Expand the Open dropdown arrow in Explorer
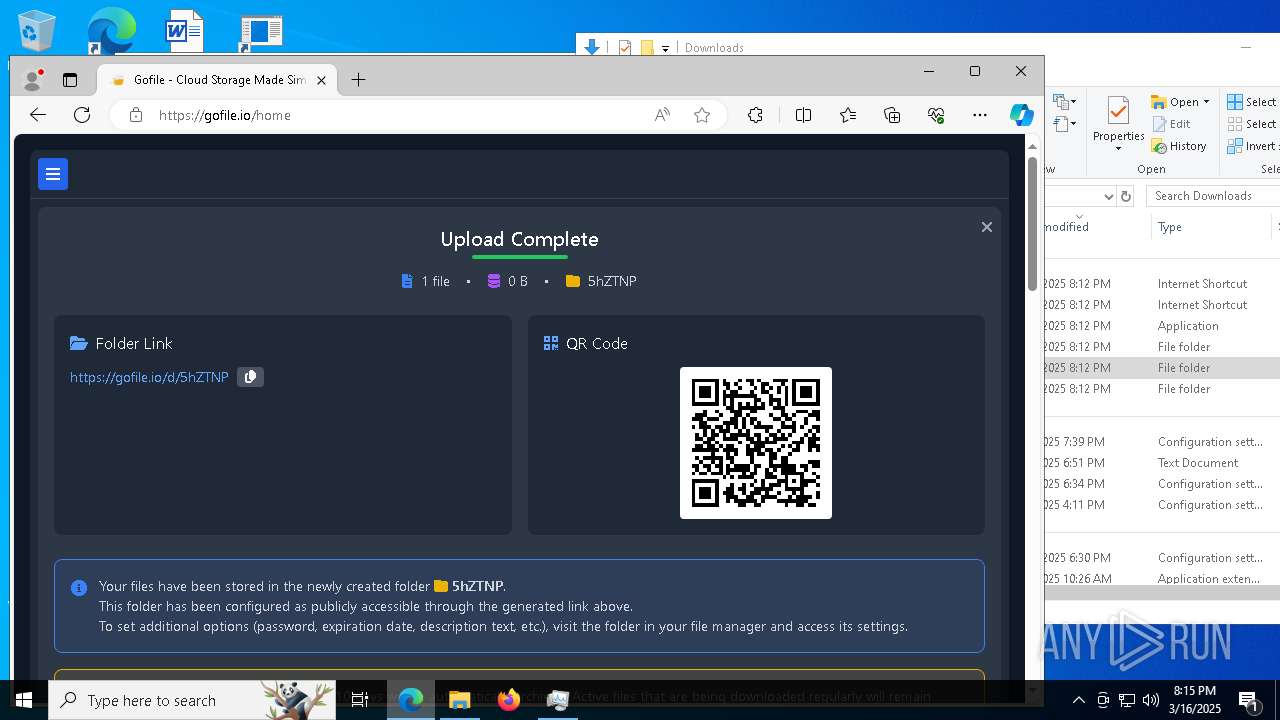The height and width of the screenshot is (720, 1280). (x=1206, y=102)
